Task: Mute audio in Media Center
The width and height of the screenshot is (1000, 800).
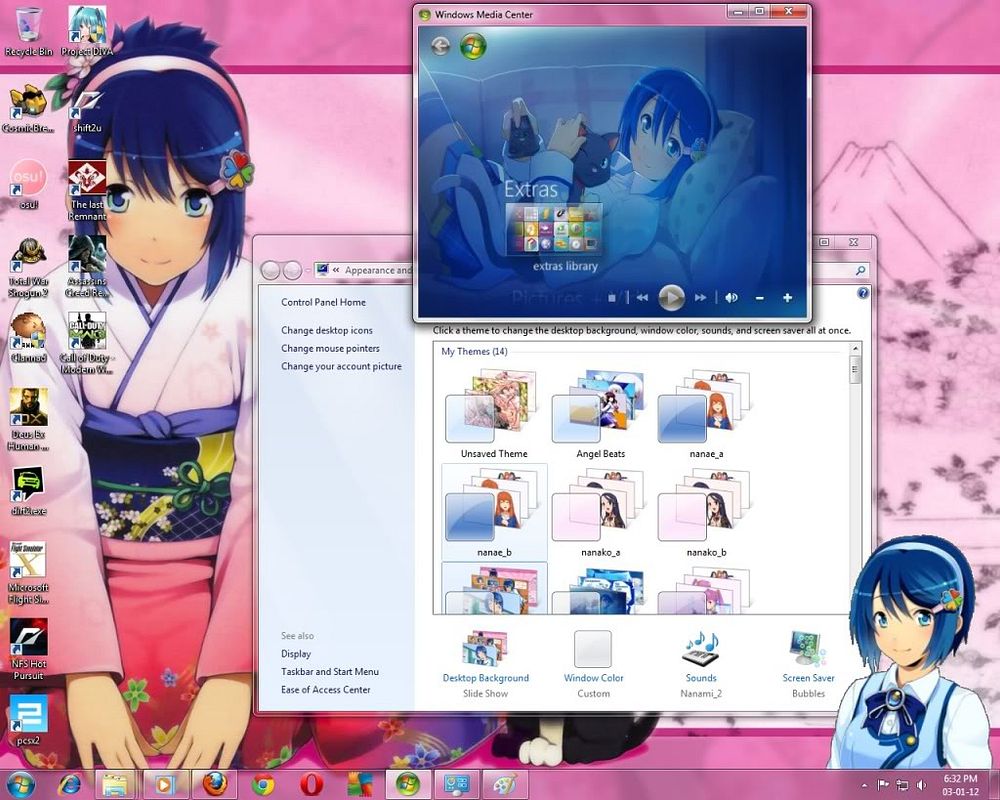Action: click(732, 297)
